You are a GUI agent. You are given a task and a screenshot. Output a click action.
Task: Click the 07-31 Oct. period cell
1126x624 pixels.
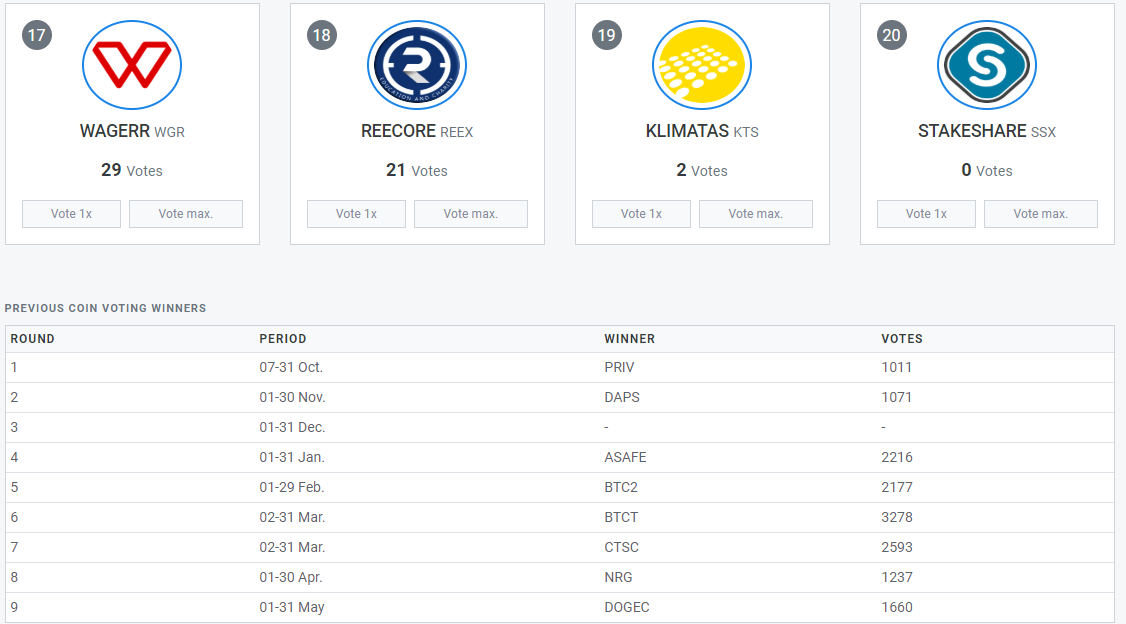(291, 368)
